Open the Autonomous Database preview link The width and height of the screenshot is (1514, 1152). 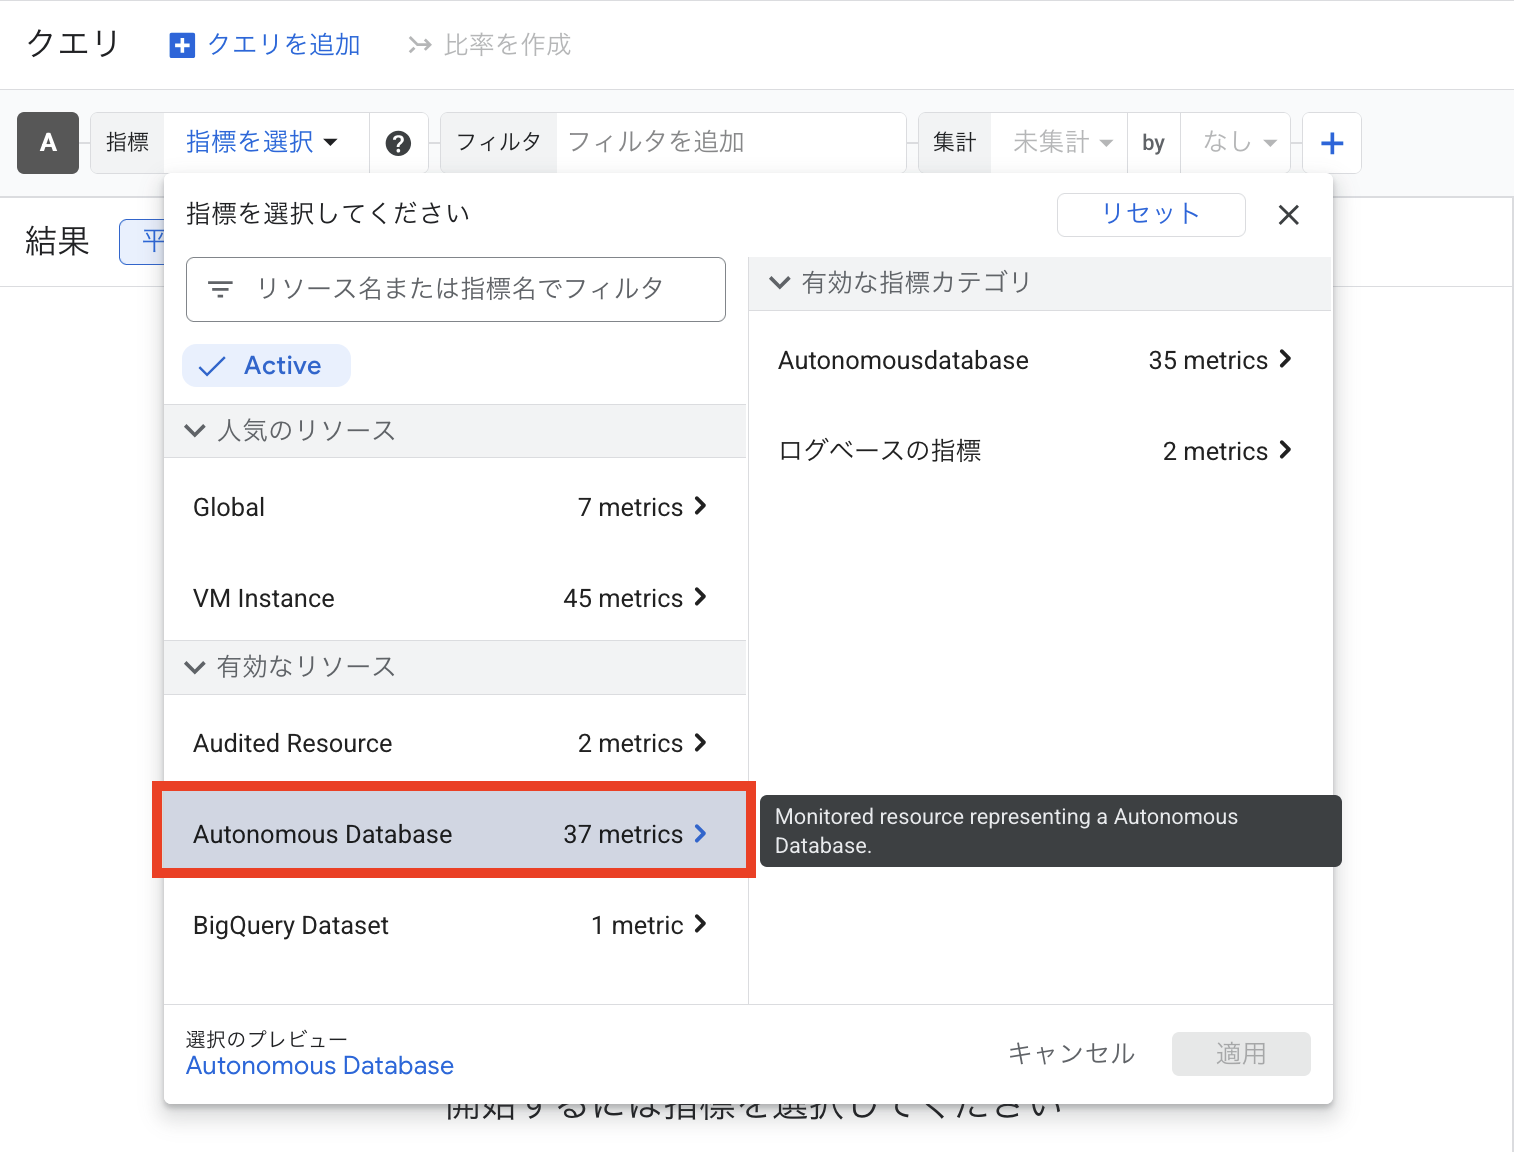coord(320,1065)
